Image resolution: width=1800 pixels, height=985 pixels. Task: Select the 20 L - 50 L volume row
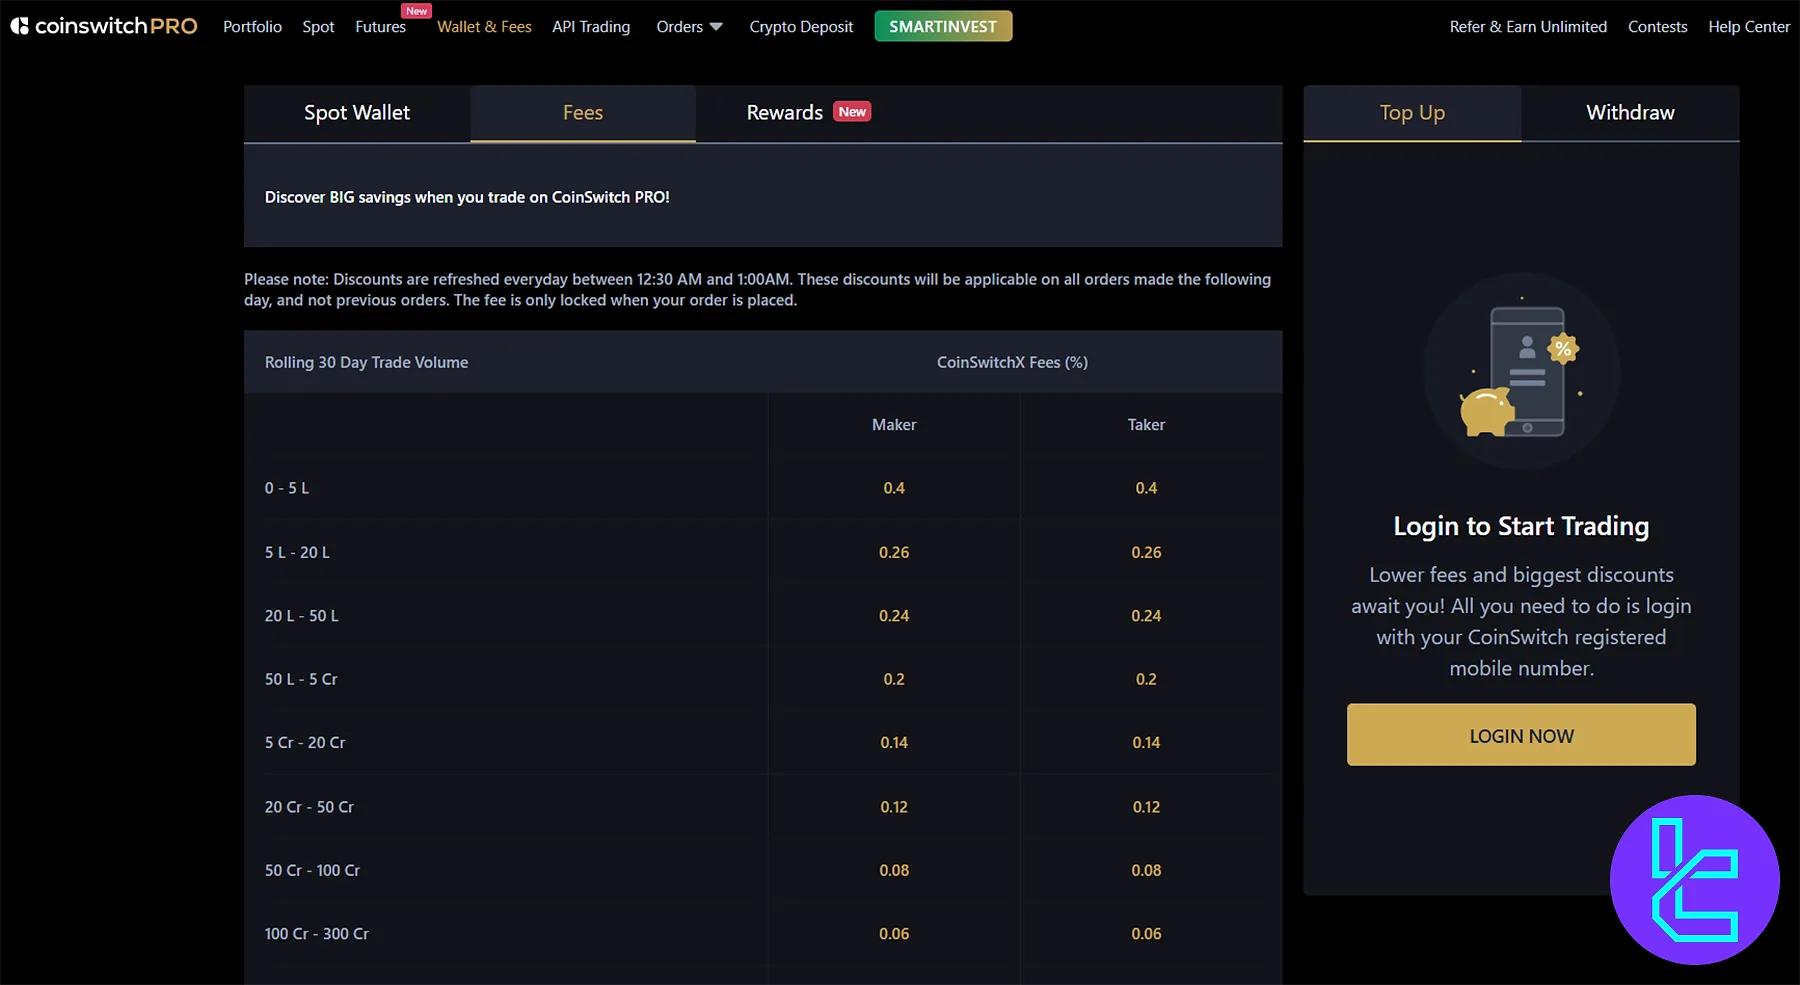coord(763,616)
